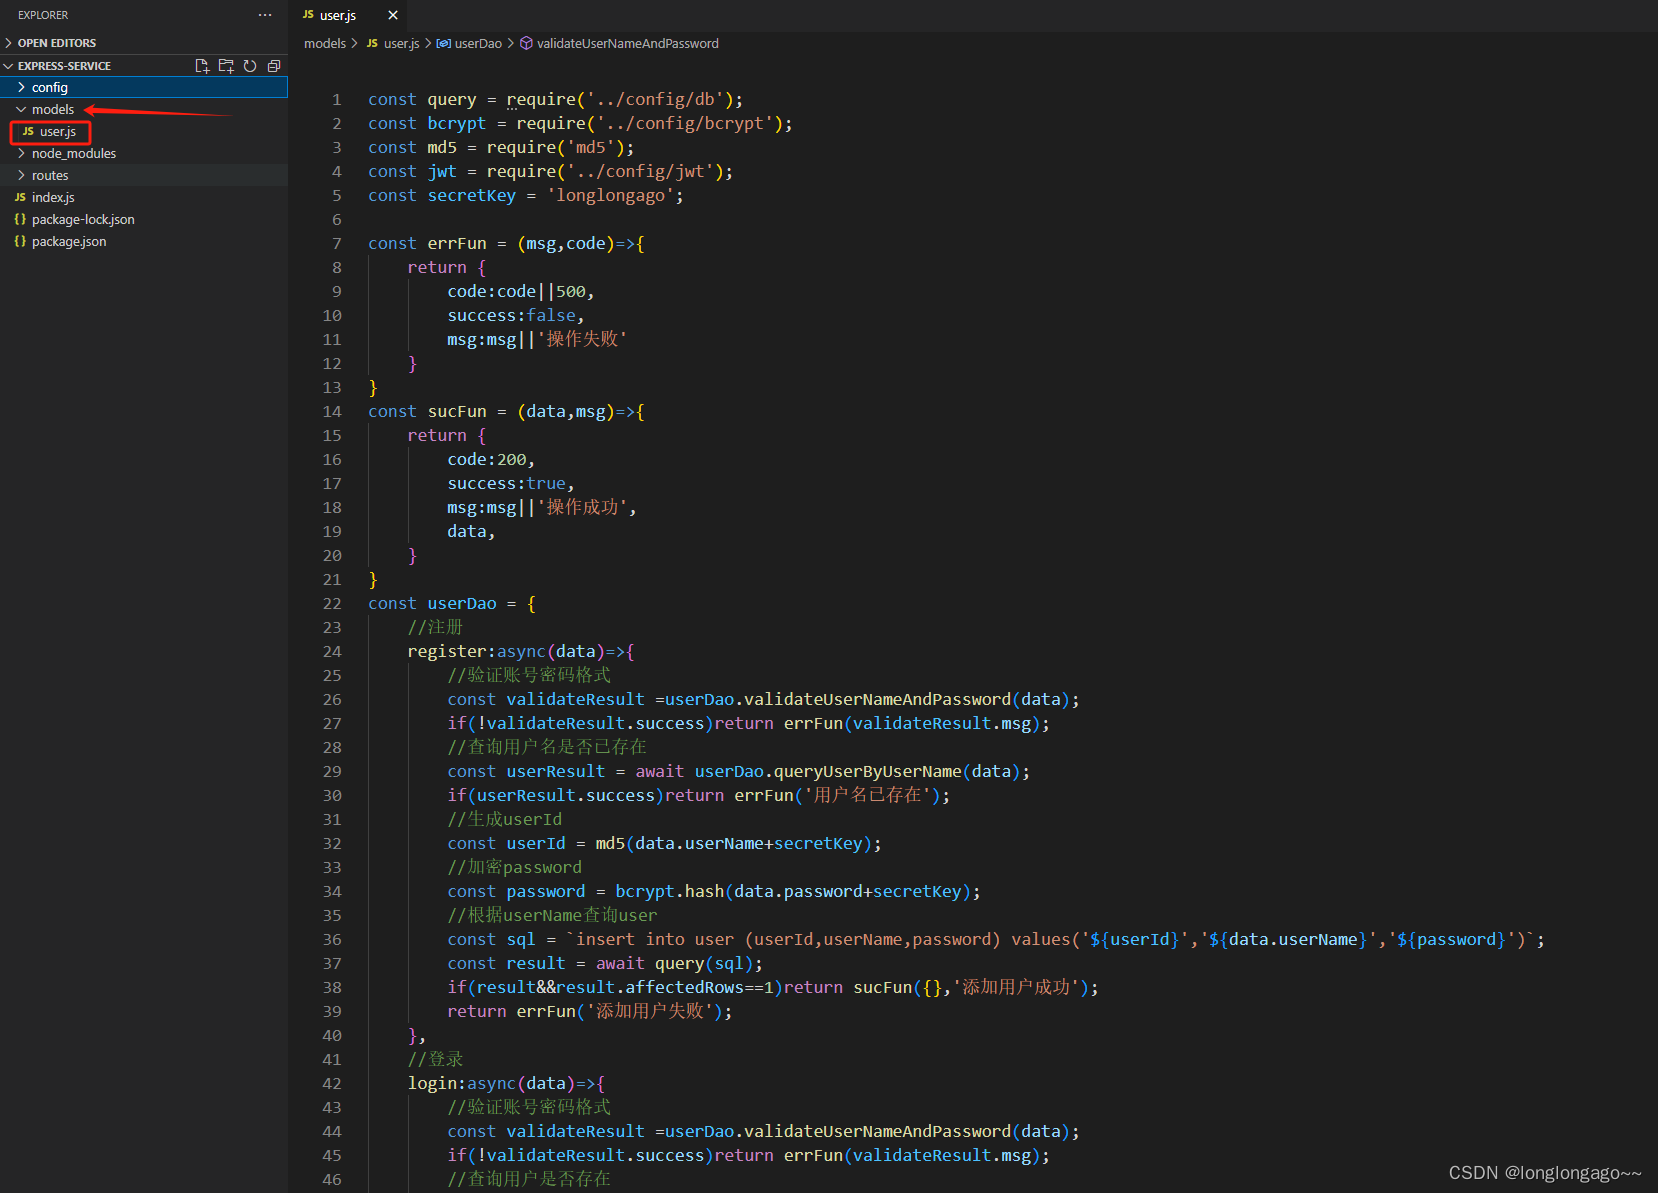Click errFun declaration on line 7
Image resolution: width=1658 pixels, height=1193 pixels.
(x=457, y=243)
